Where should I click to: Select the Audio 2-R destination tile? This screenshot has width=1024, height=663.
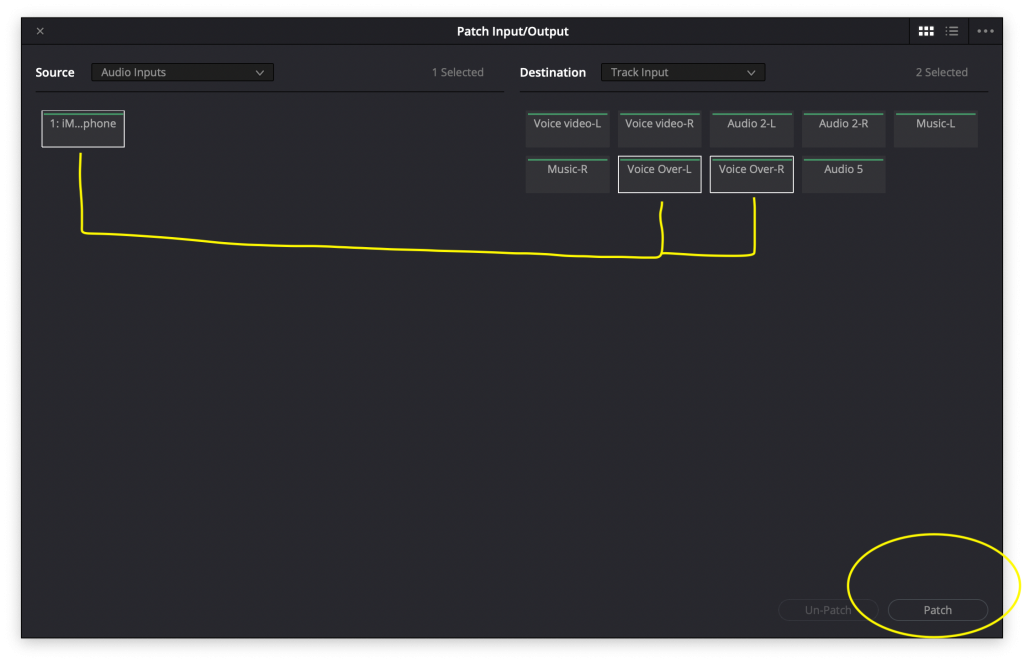click(843, 129)
